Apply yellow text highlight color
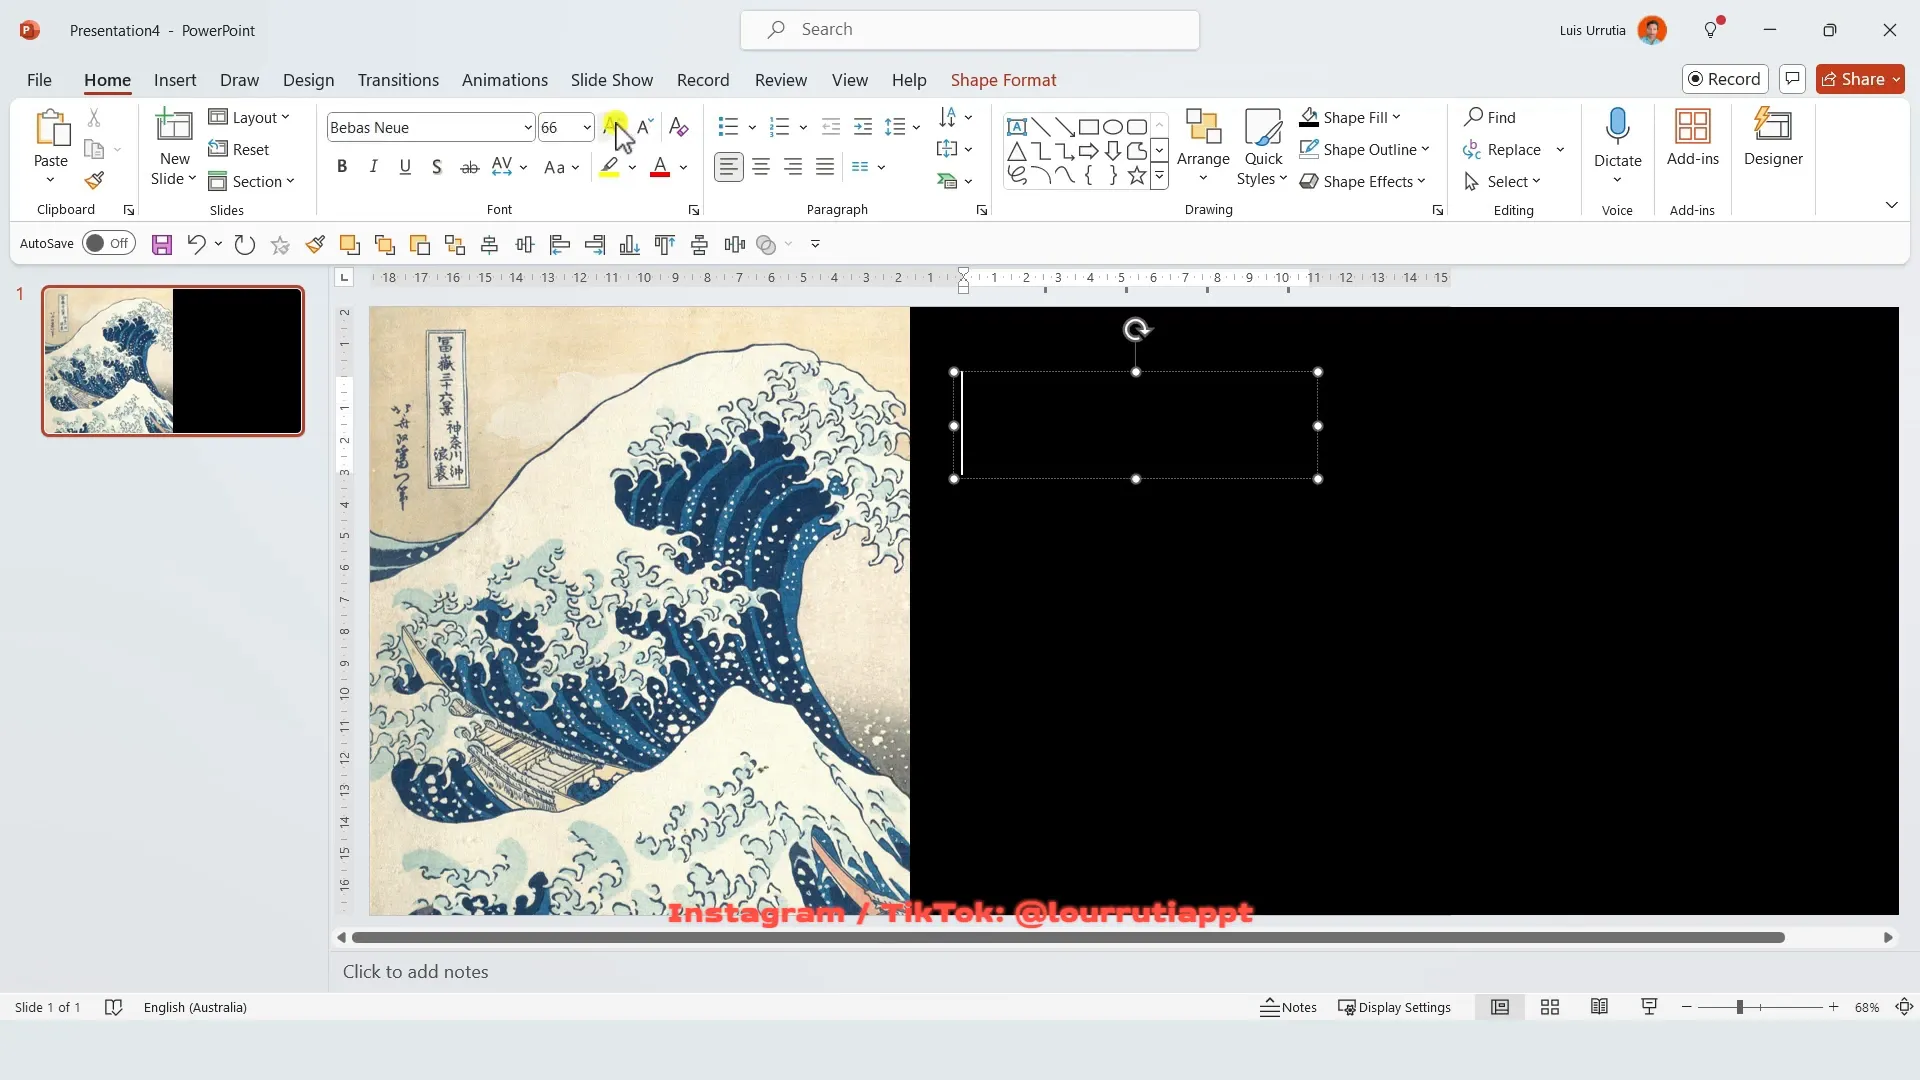This screenshot has width=1920, height=1080. pos(609,167)
